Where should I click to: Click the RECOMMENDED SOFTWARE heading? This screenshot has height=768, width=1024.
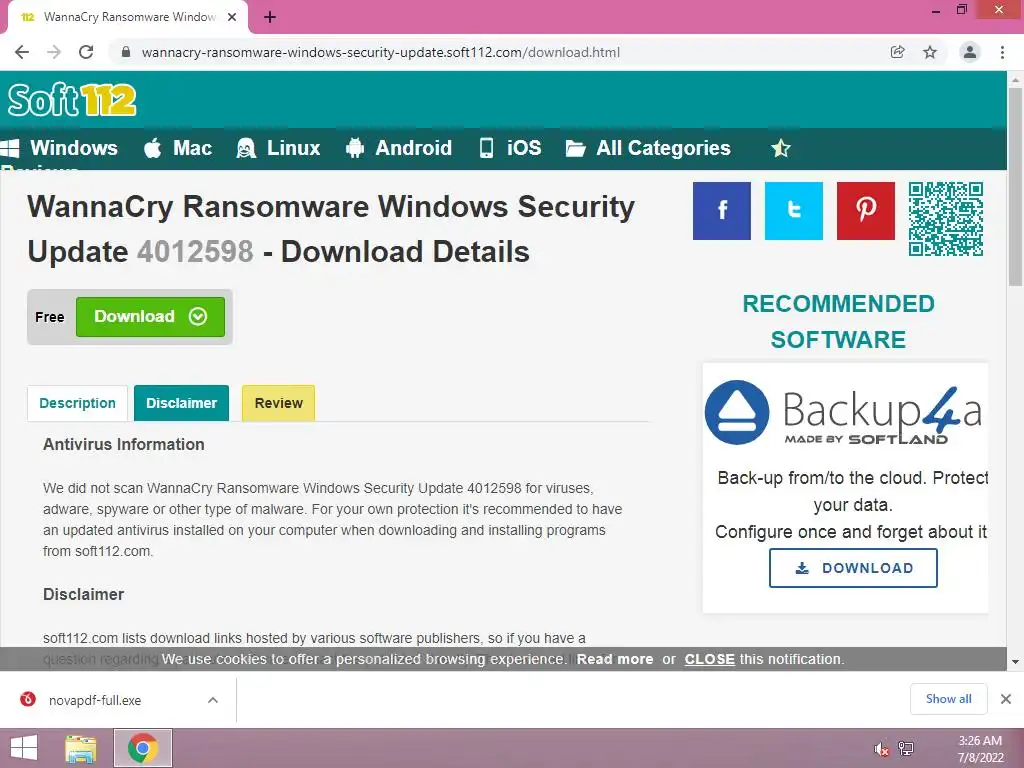click(839, 321)
